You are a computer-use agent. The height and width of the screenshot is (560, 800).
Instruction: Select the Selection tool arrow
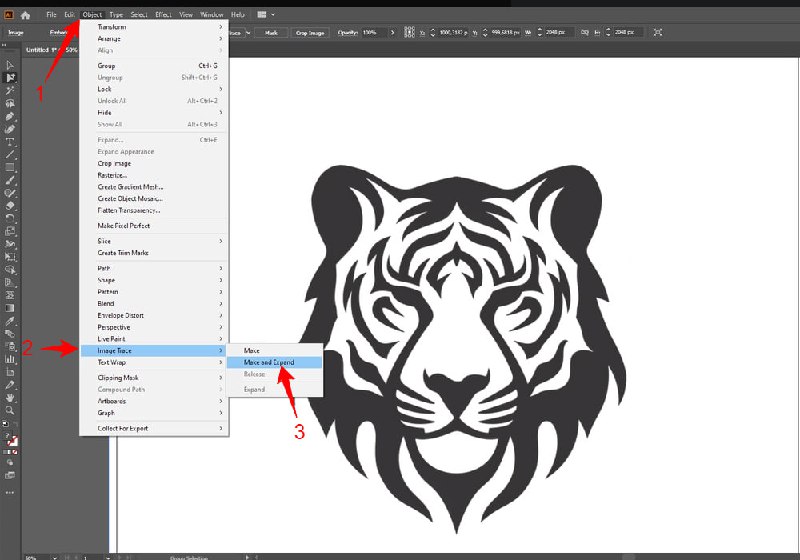10,65
